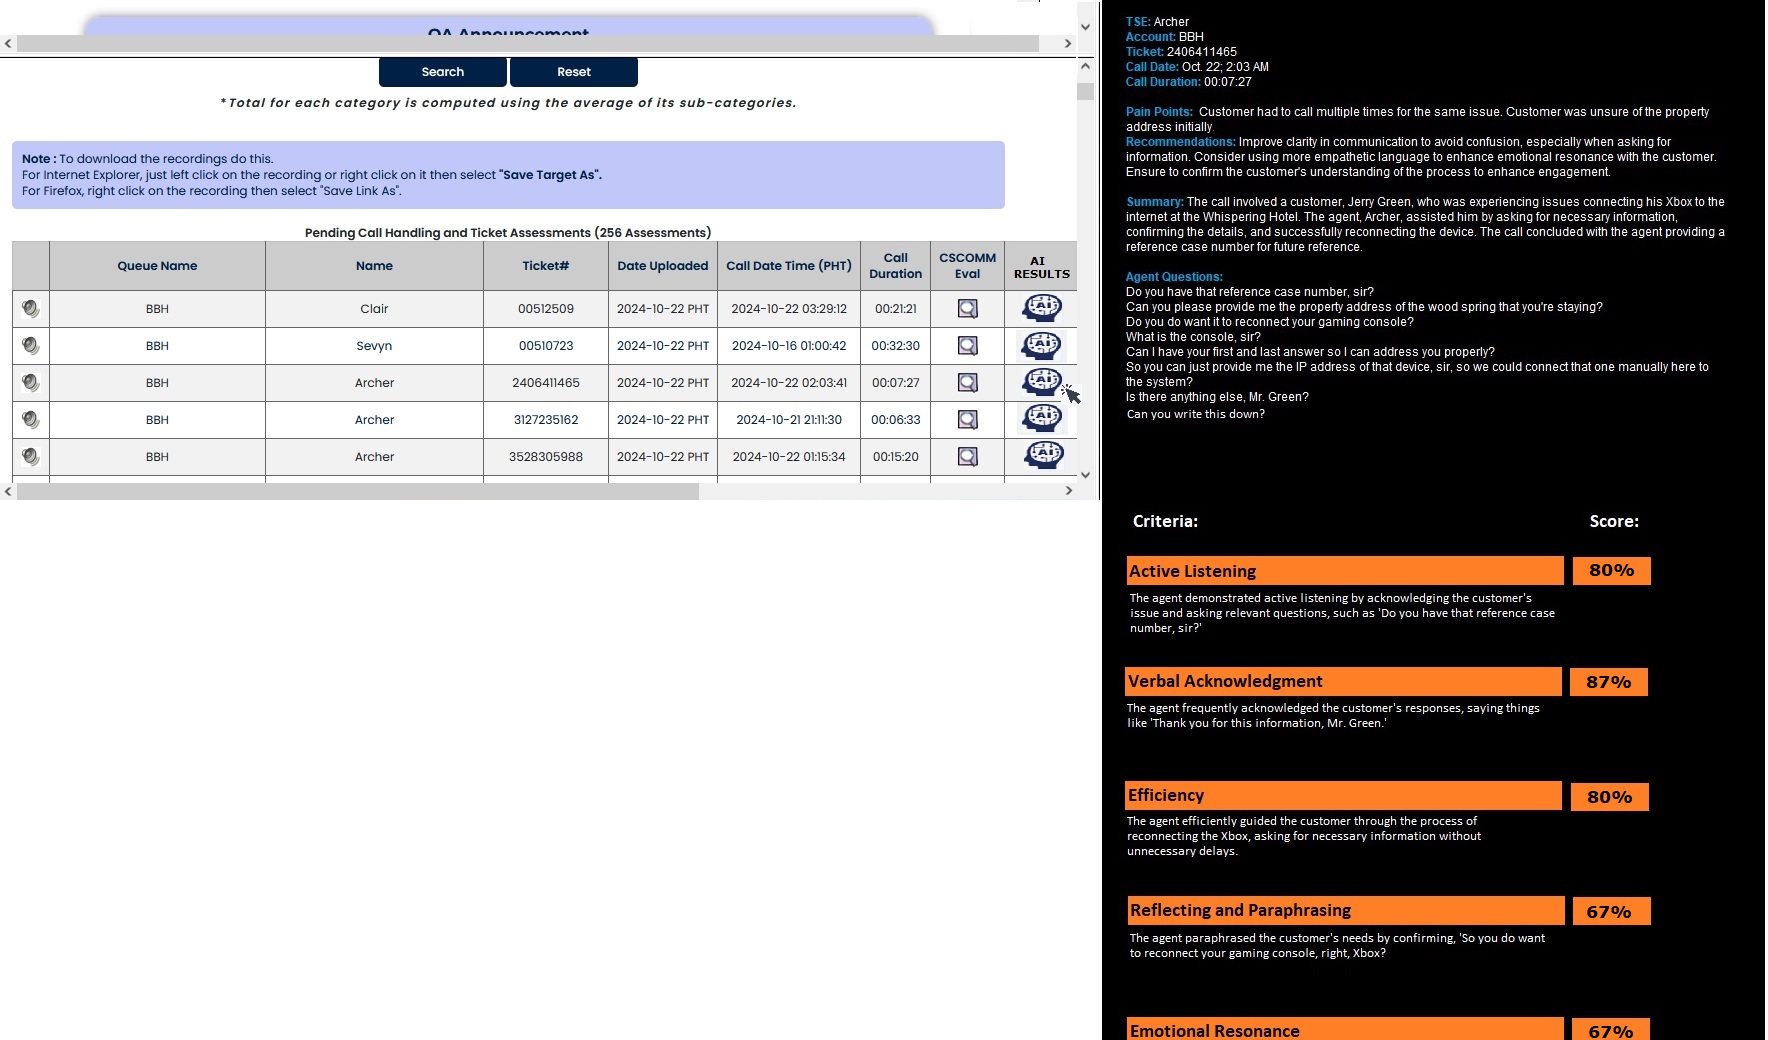Open CSCOMM Eval for ticket 00512509
1768x1040 pixels.
[967, 309]
